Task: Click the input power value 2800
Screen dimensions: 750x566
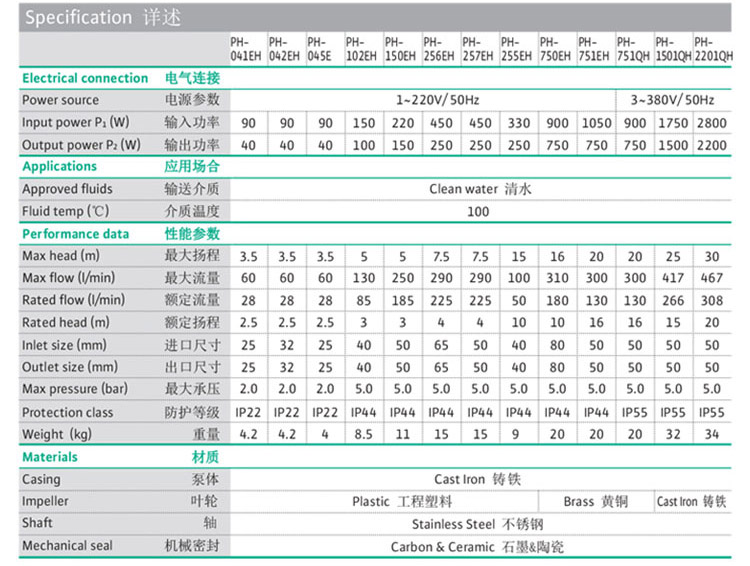Action: [x=712, y=123]
